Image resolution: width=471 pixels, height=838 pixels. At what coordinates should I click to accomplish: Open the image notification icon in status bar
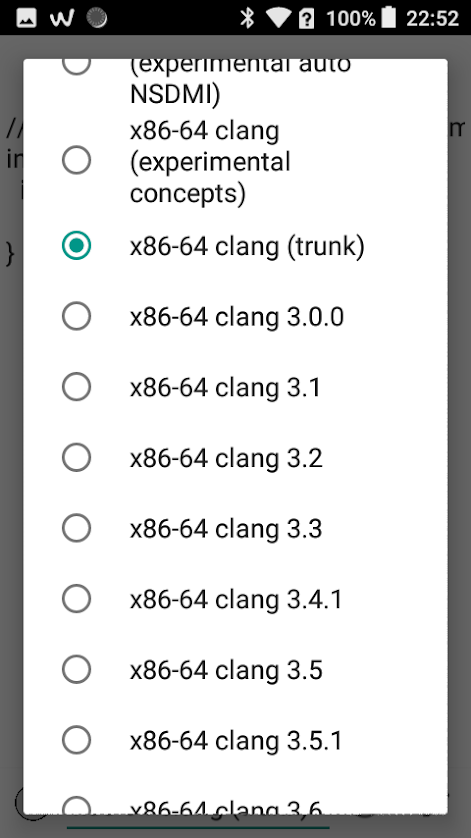pyautogui.click(x=26, y=19)
